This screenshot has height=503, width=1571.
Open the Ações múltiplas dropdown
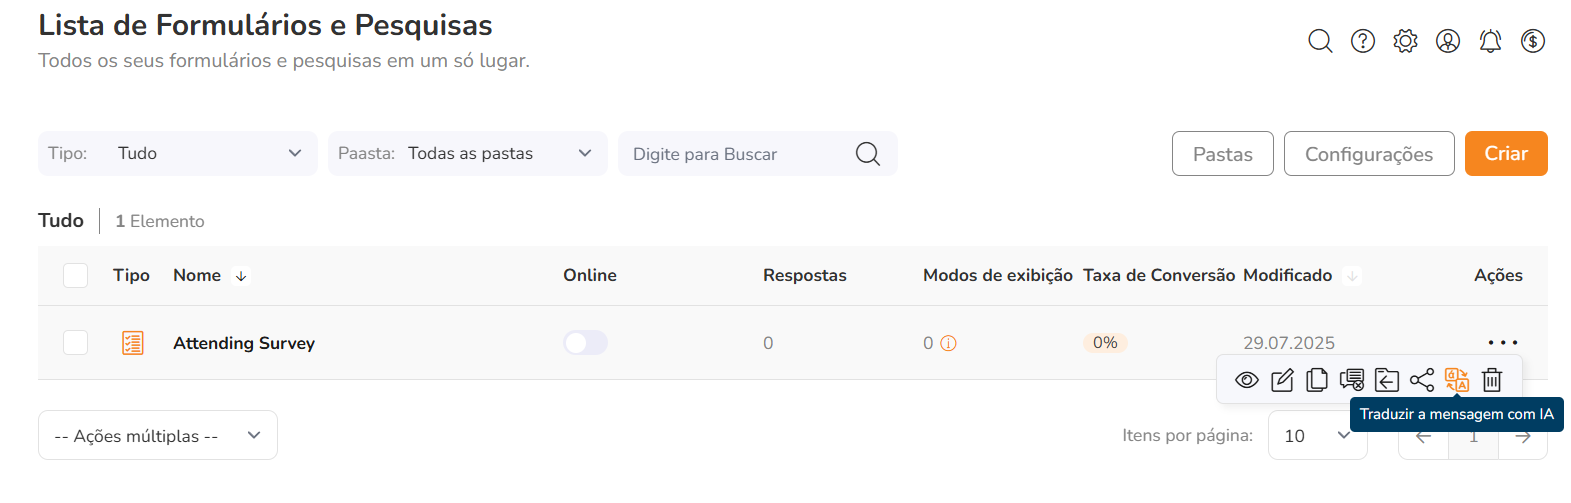pyautogui.click(x=158, y=435)
